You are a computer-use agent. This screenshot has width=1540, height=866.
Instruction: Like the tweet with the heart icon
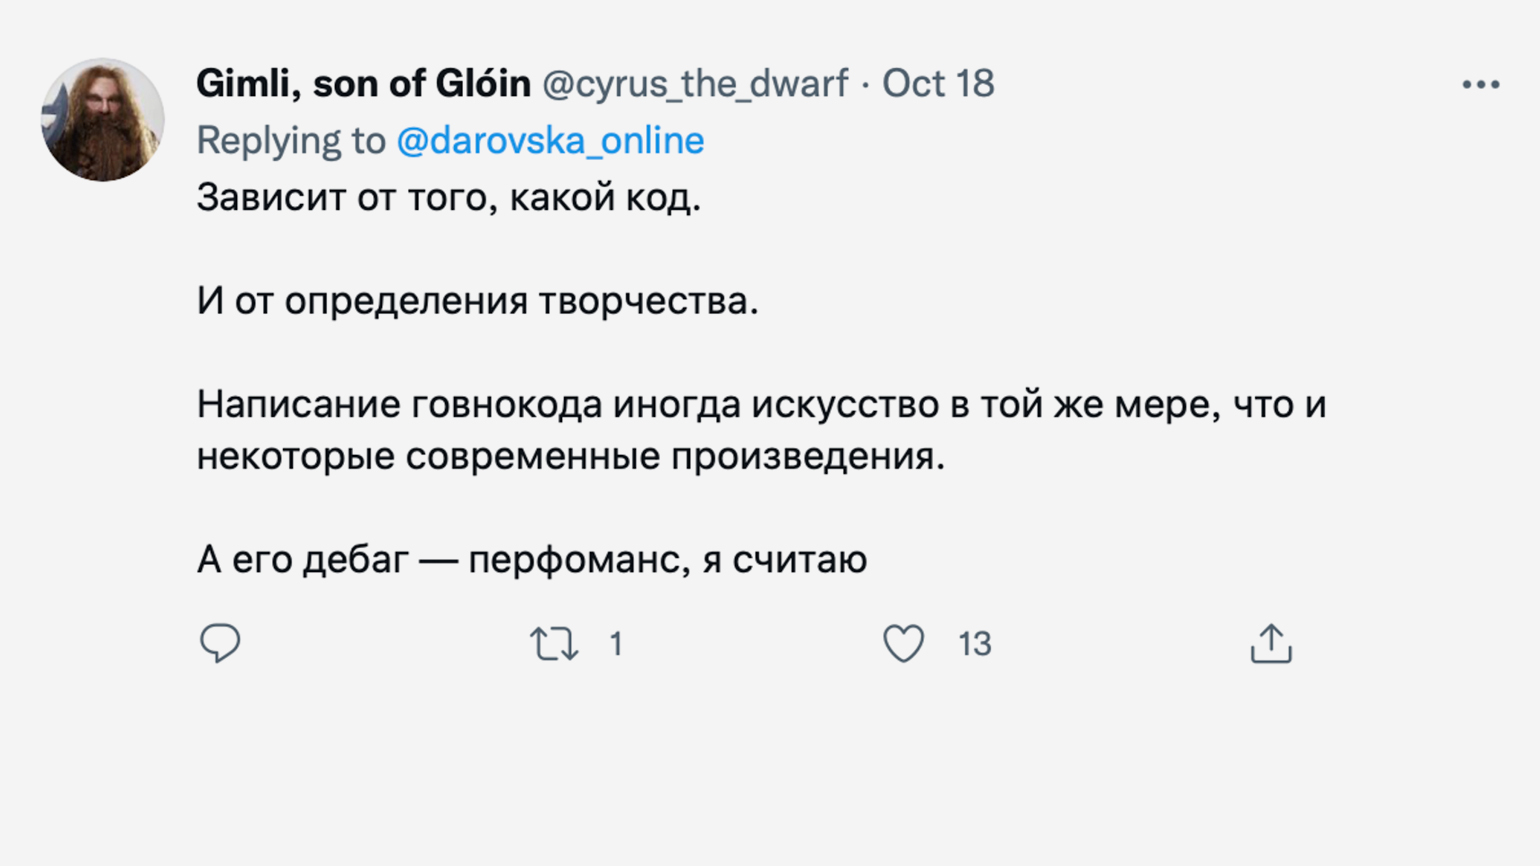click(903, 644)
